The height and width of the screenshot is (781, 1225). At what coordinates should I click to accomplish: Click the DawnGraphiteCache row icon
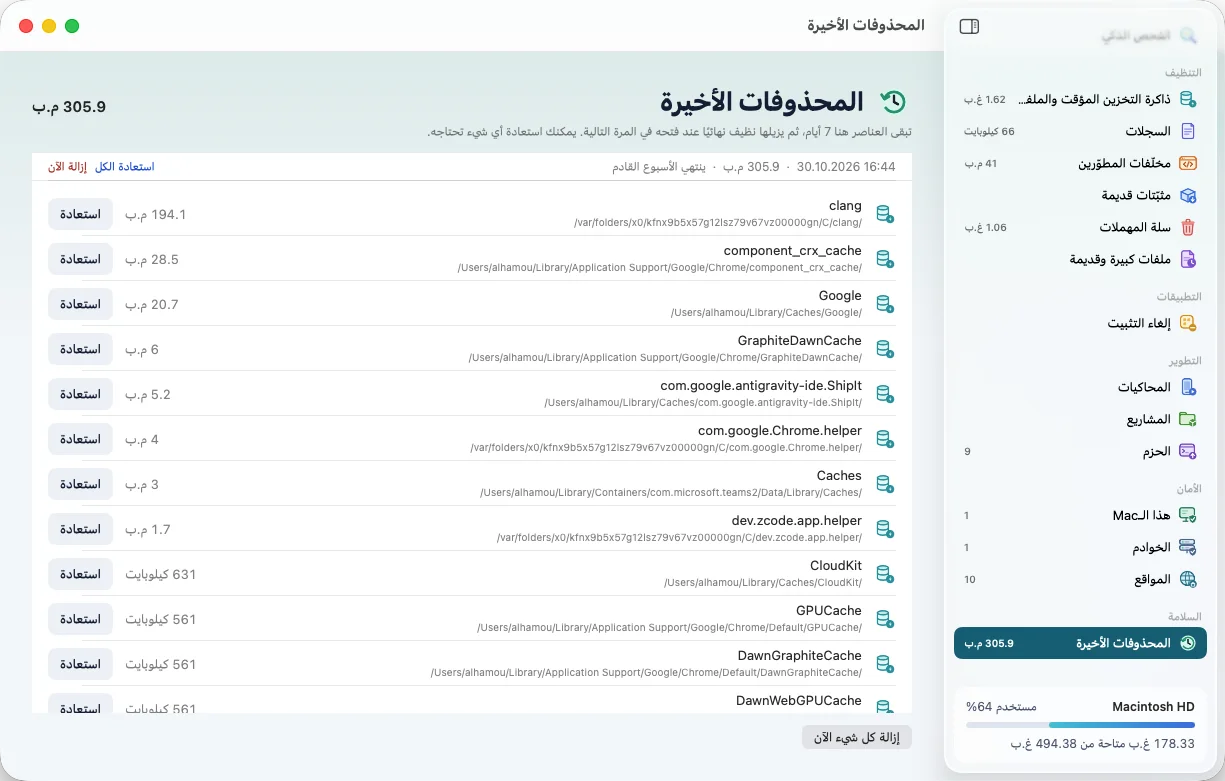[884, 664]
